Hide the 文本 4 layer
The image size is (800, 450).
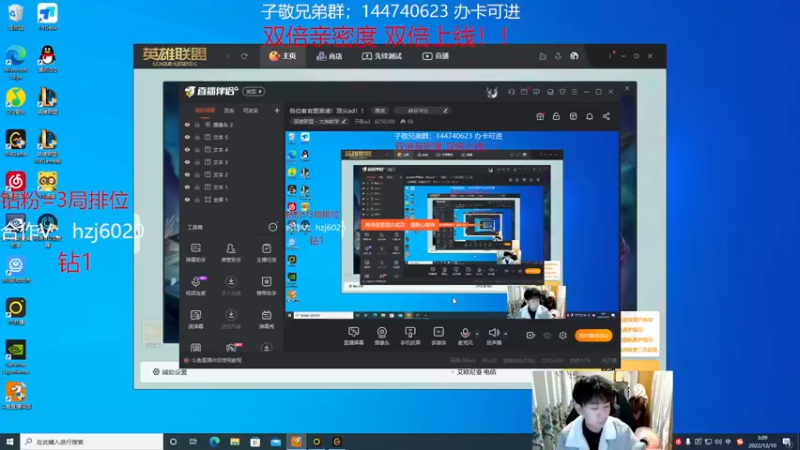(x=187, y=149)
